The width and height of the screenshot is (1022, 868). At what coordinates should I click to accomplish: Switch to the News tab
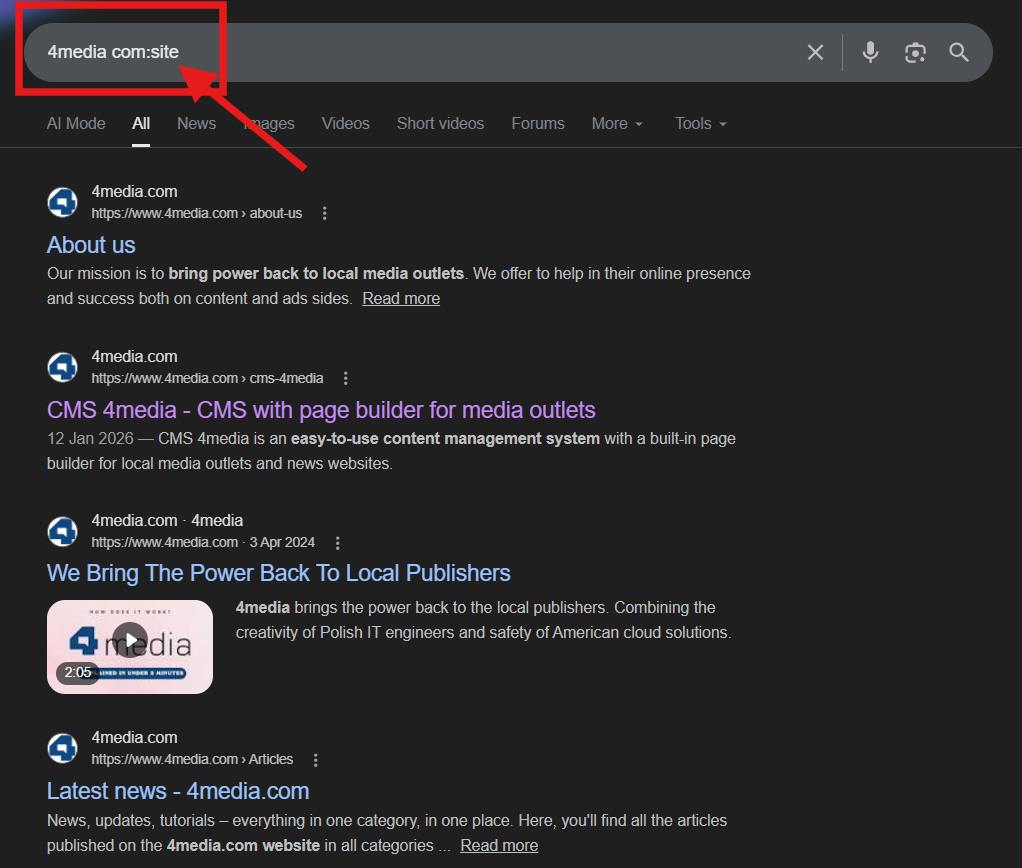pos(196,123)
